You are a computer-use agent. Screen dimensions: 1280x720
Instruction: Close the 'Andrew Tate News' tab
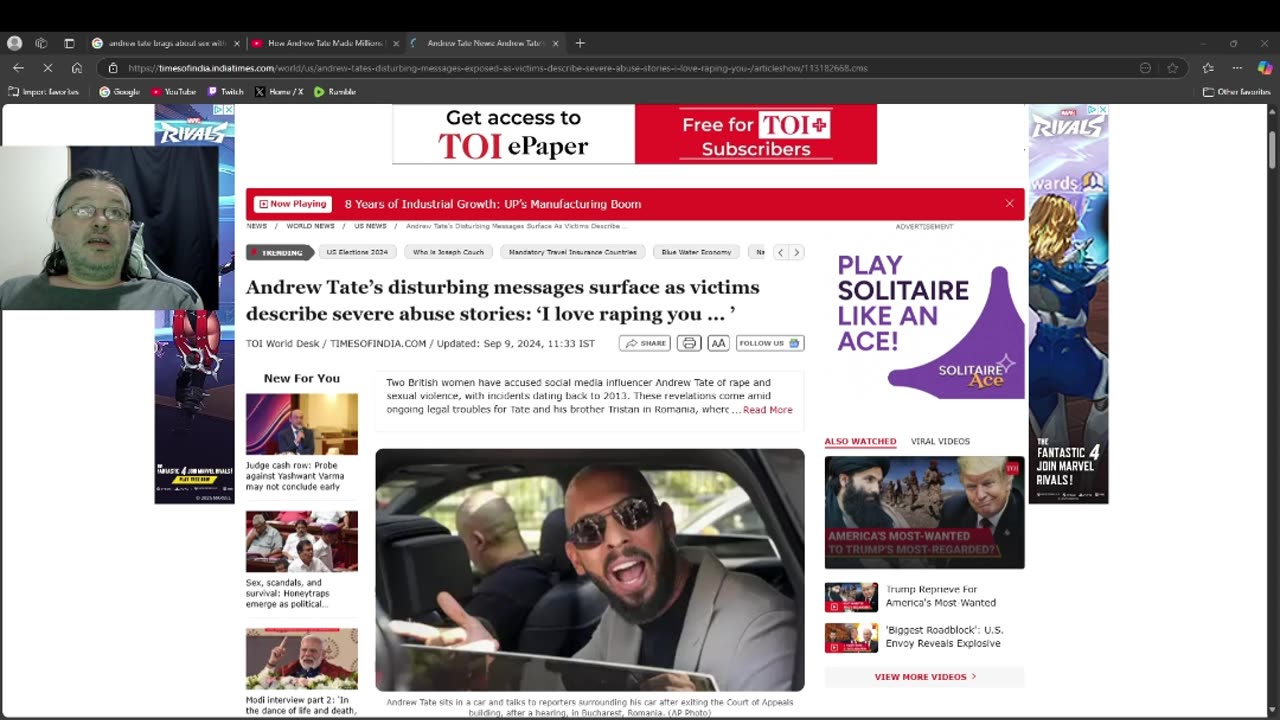(x=555, y=43)
